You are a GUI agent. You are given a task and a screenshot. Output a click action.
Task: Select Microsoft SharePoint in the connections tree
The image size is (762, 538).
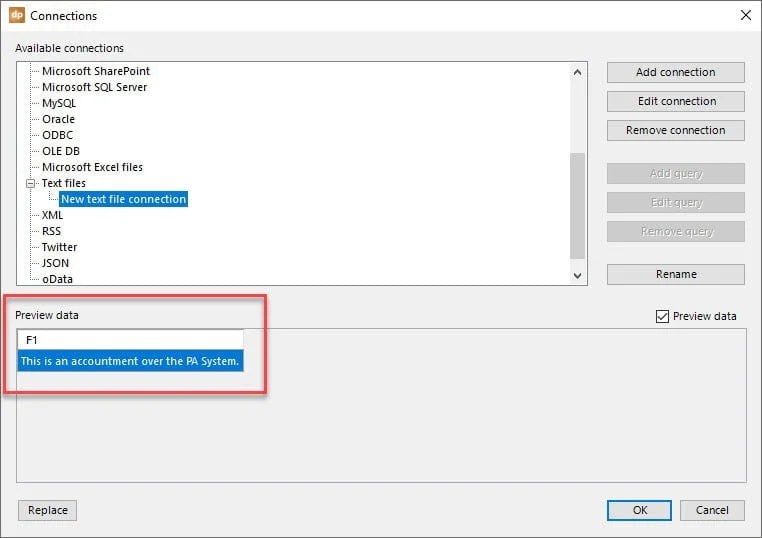pos(96,71)
